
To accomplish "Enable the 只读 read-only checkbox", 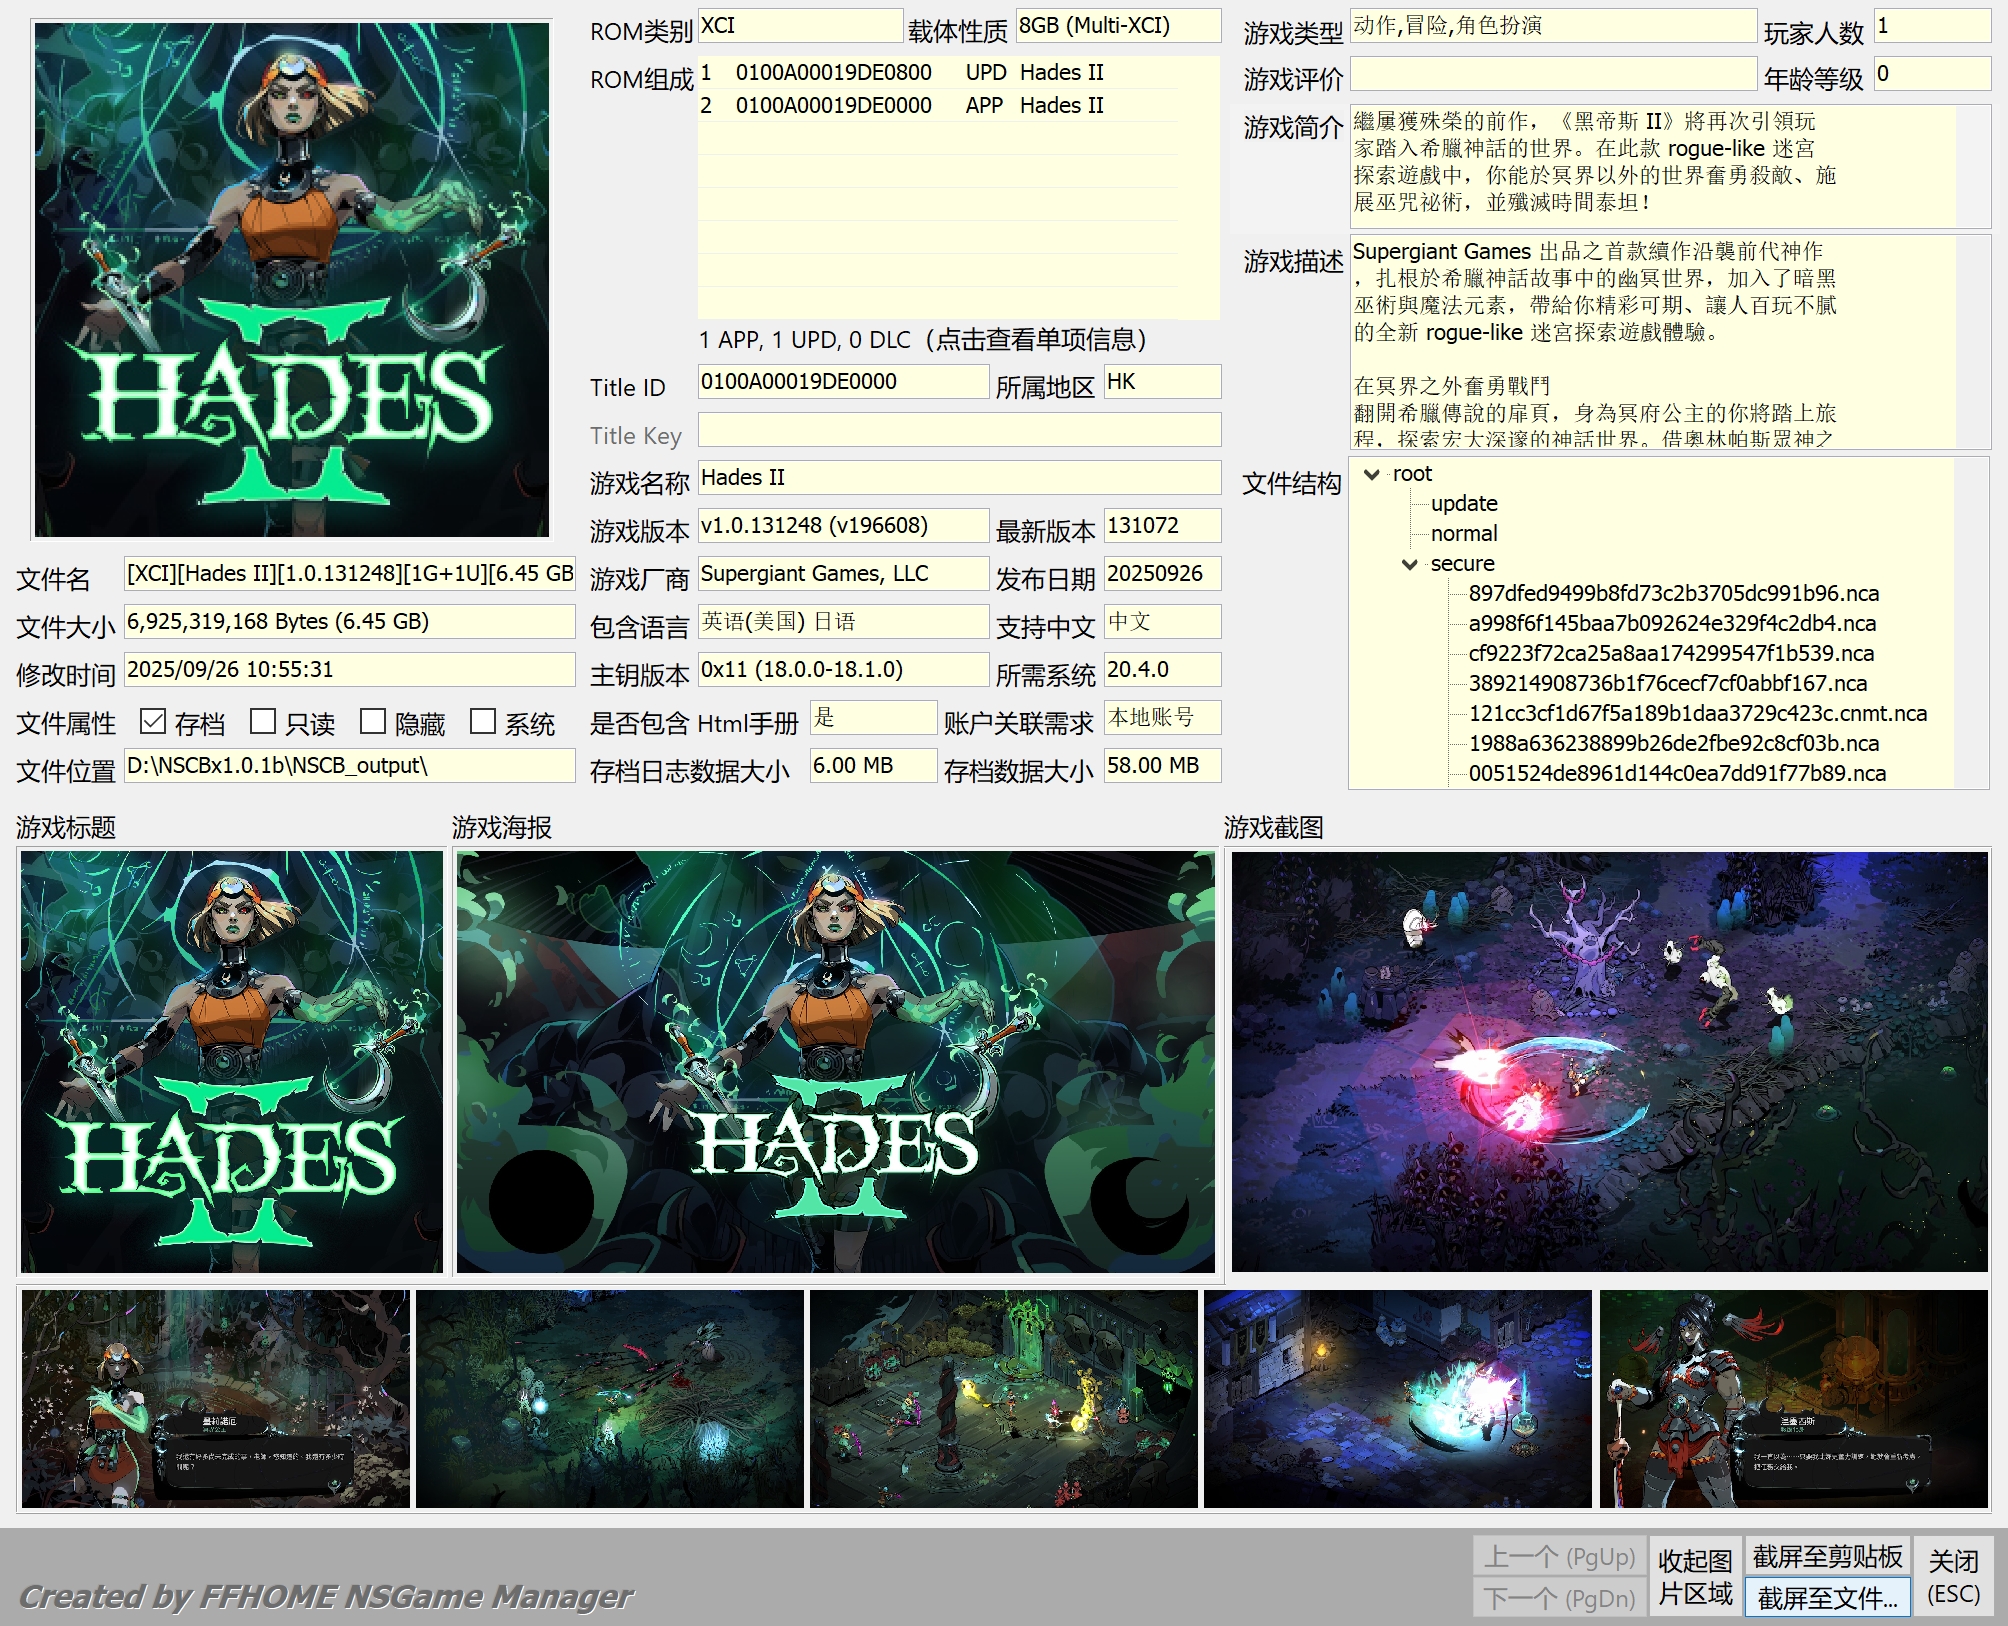I will 263,721.
